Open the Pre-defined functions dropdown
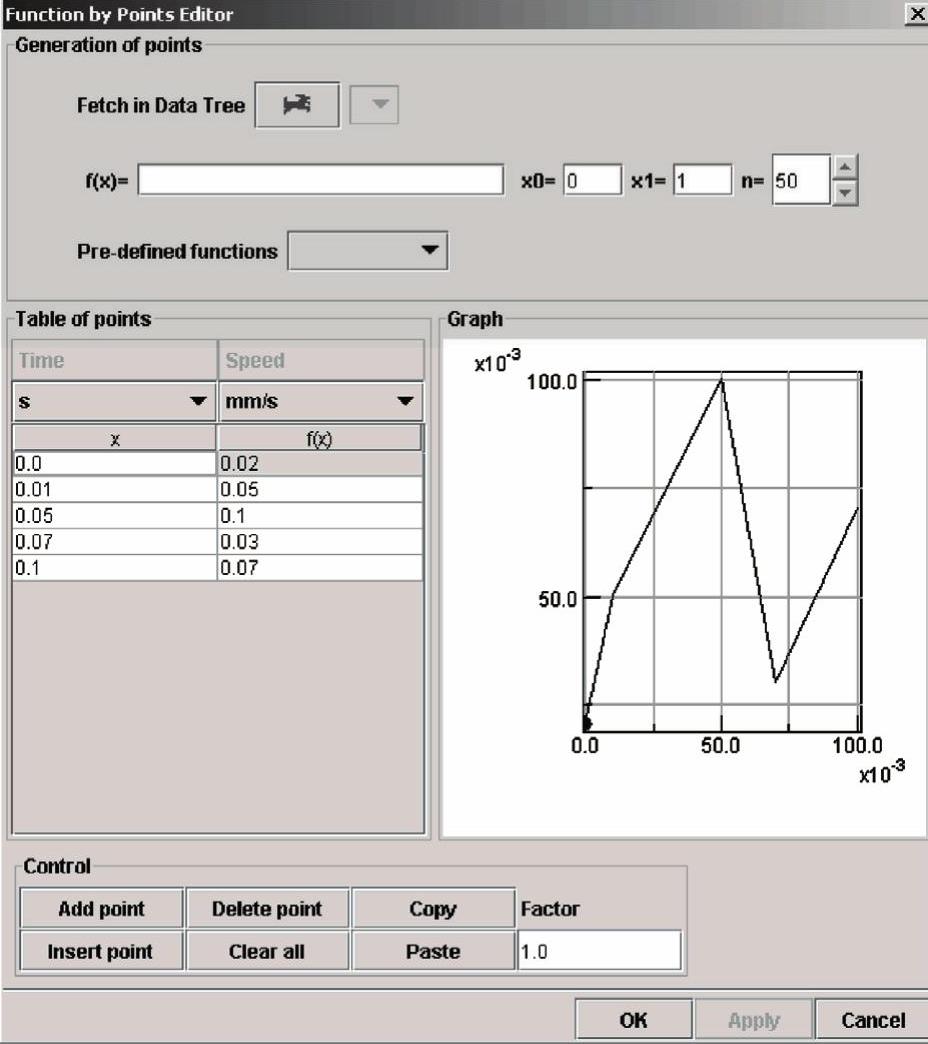This screenshot has width=928, height=1044. click(367, 251)
